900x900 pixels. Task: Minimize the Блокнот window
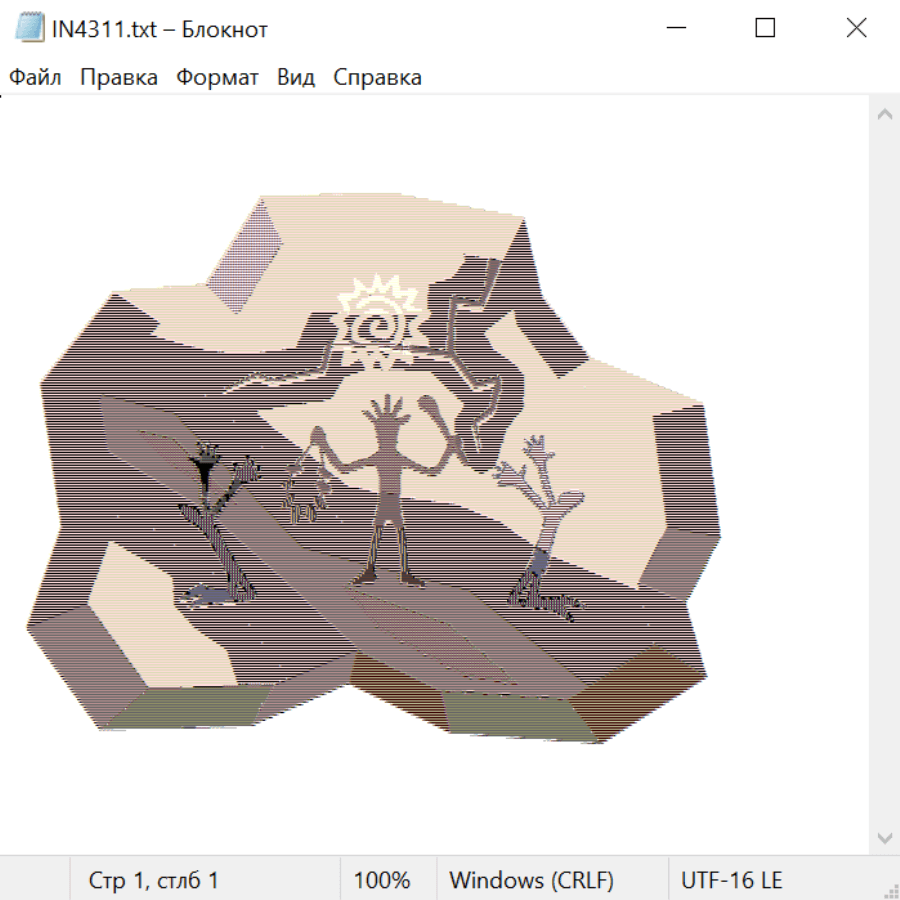pos(674,29)
